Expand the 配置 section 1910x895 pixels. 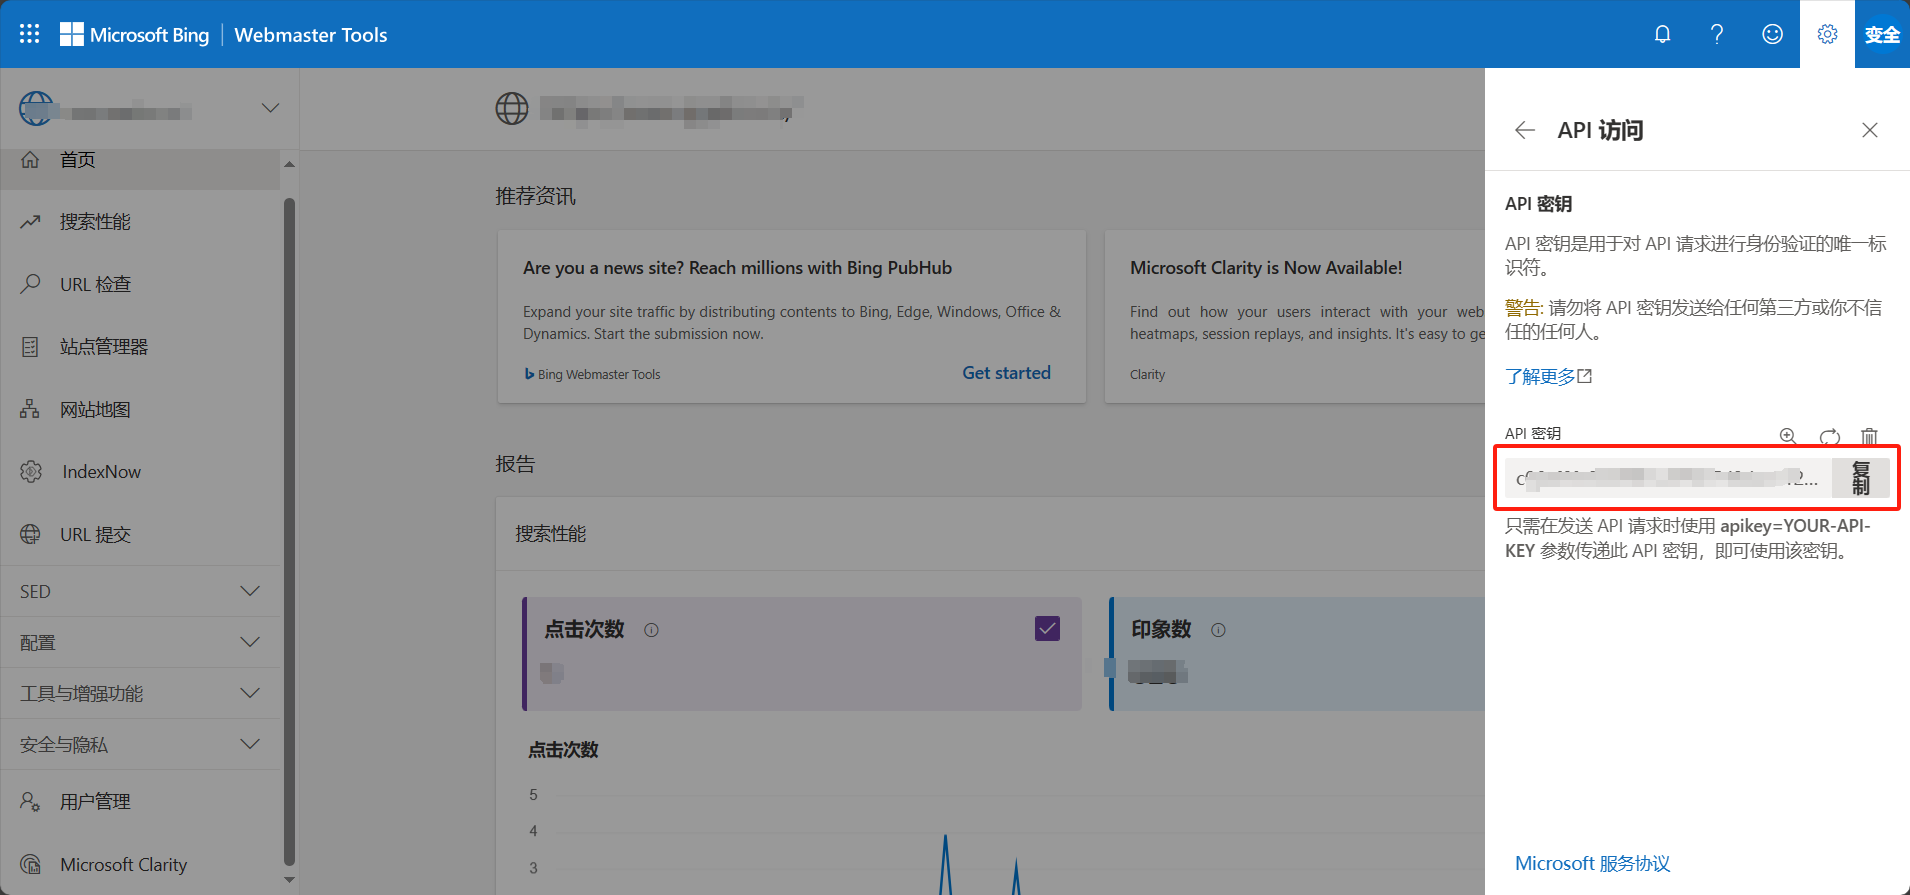(140, 642)
